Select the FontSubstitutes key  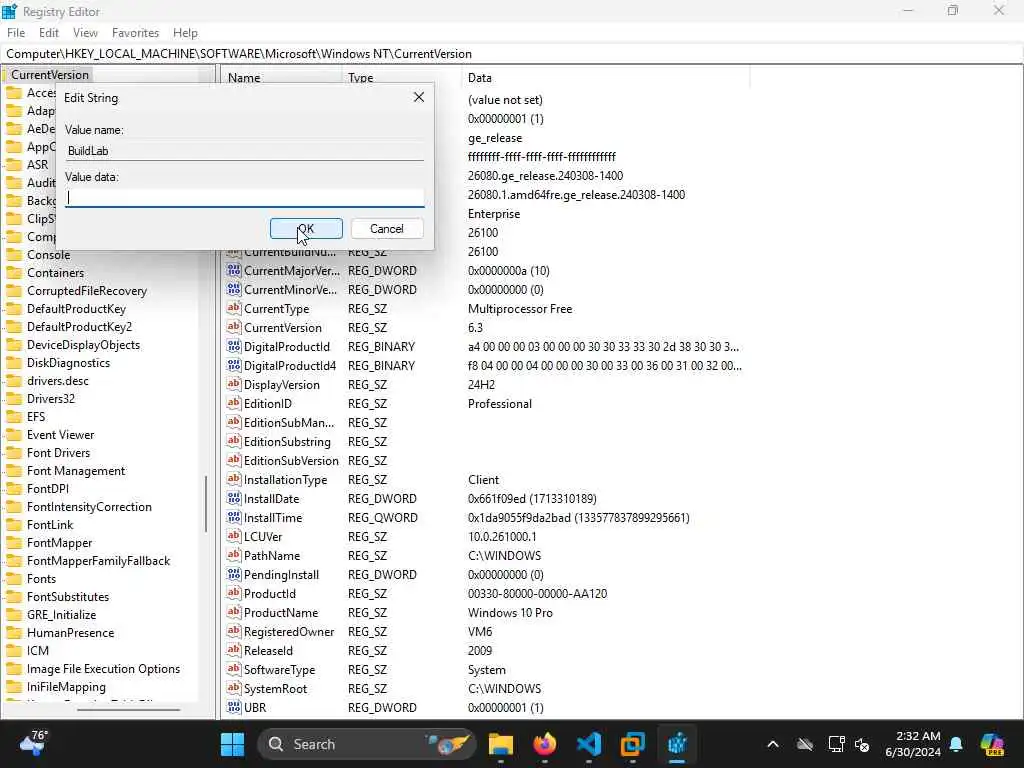click(x=68, y=597)
